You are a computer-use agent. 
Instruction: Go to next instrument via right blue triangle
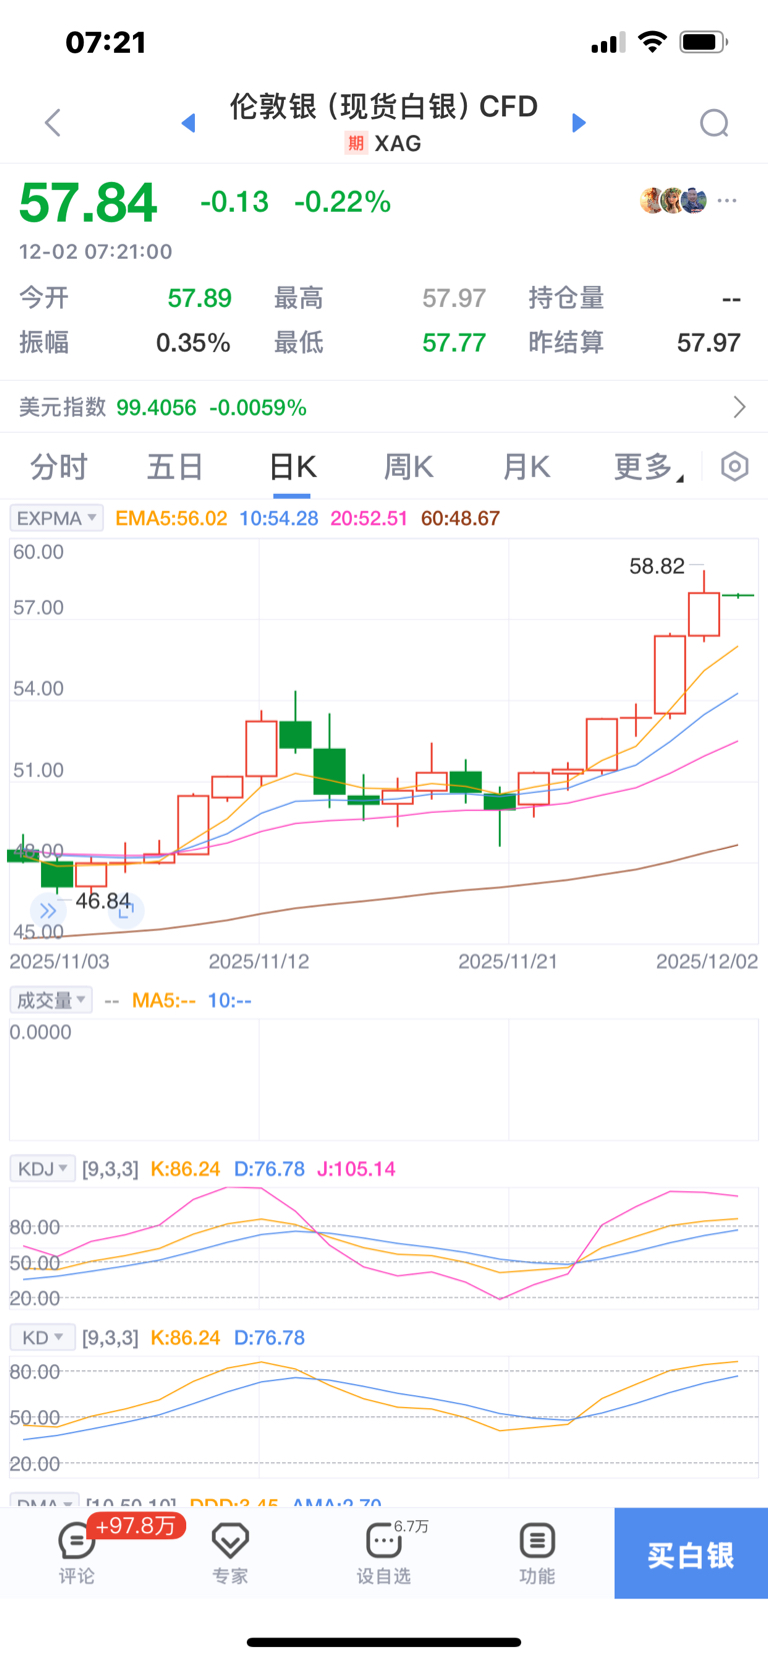click(x=578, y=123)
